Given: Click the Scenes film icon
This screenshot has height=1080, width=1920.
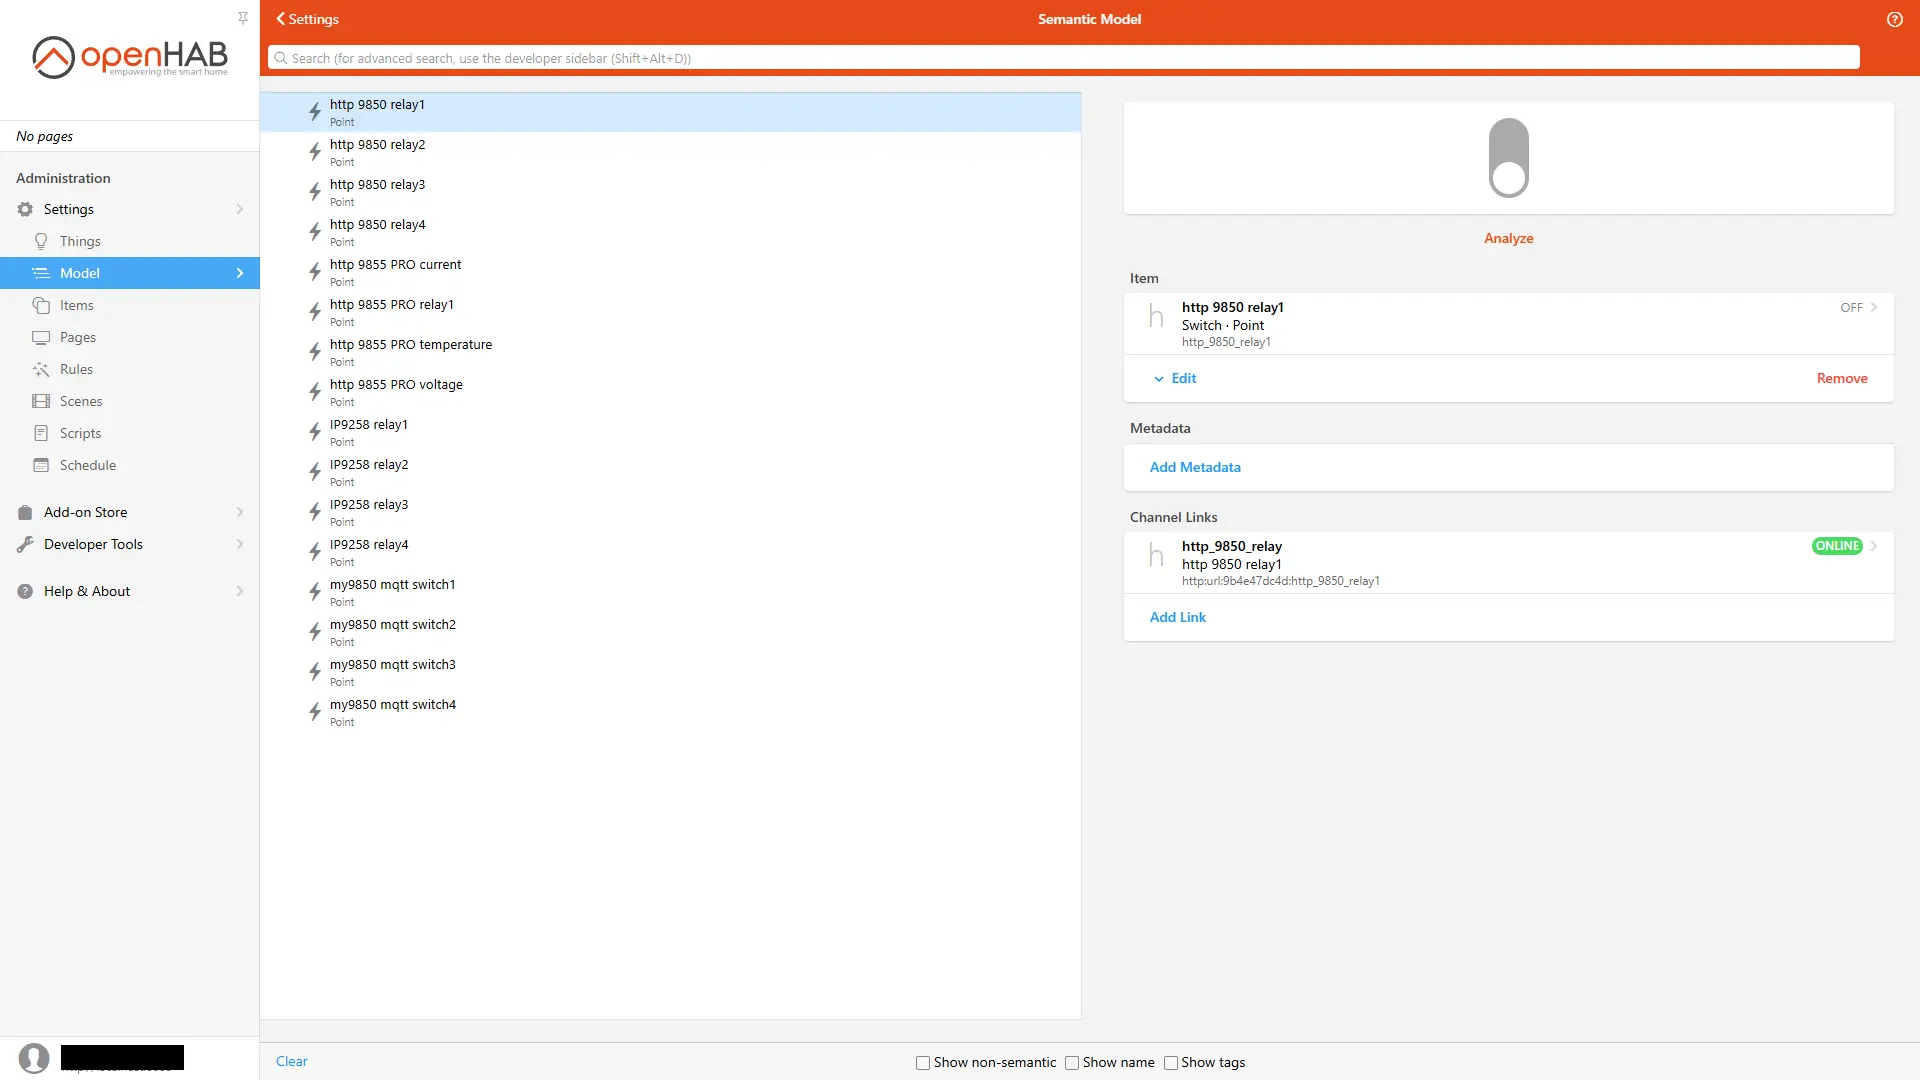Looking at the screenshot, I should (x=41, y=401).
